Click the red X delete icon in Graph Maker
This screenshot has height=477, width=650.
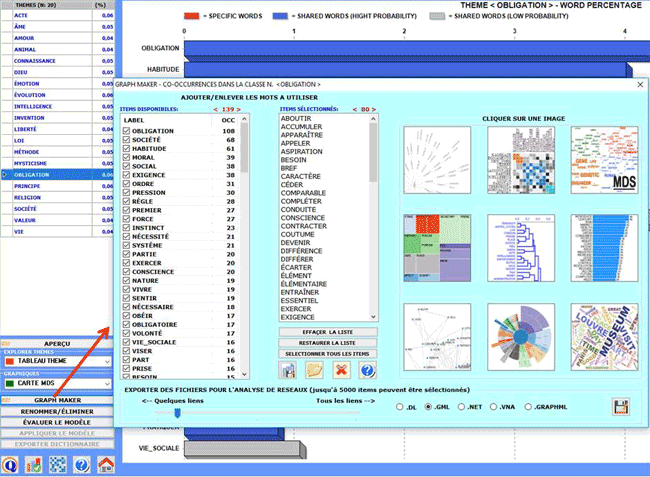pos(341,370)
